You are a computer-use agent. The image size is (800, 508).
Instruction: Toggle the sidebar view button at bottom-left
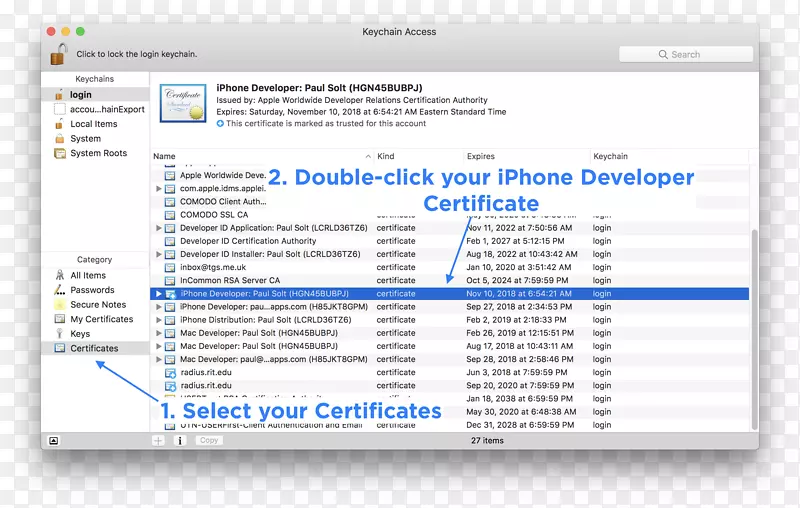53,440
